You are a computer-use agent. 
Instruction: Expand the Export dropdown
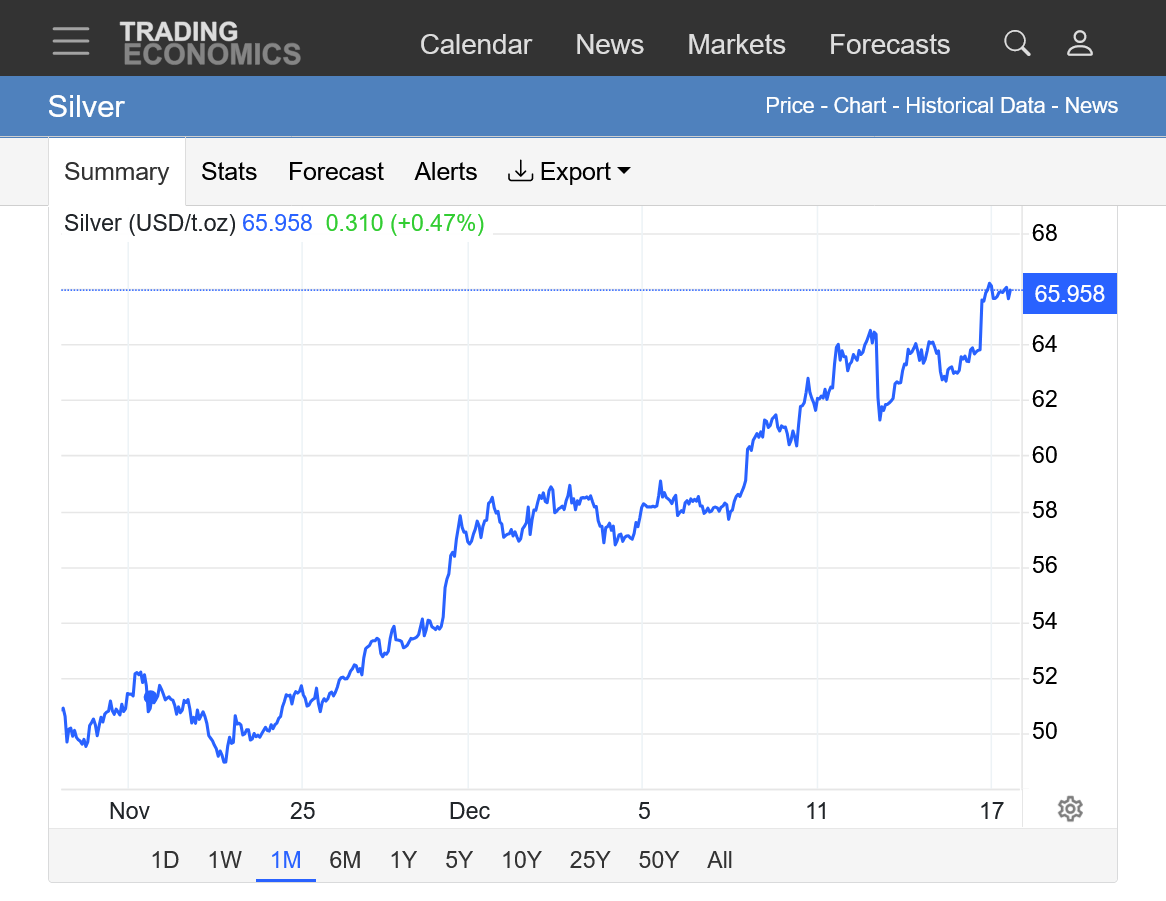pyautogui.click(x=570, y=172)
